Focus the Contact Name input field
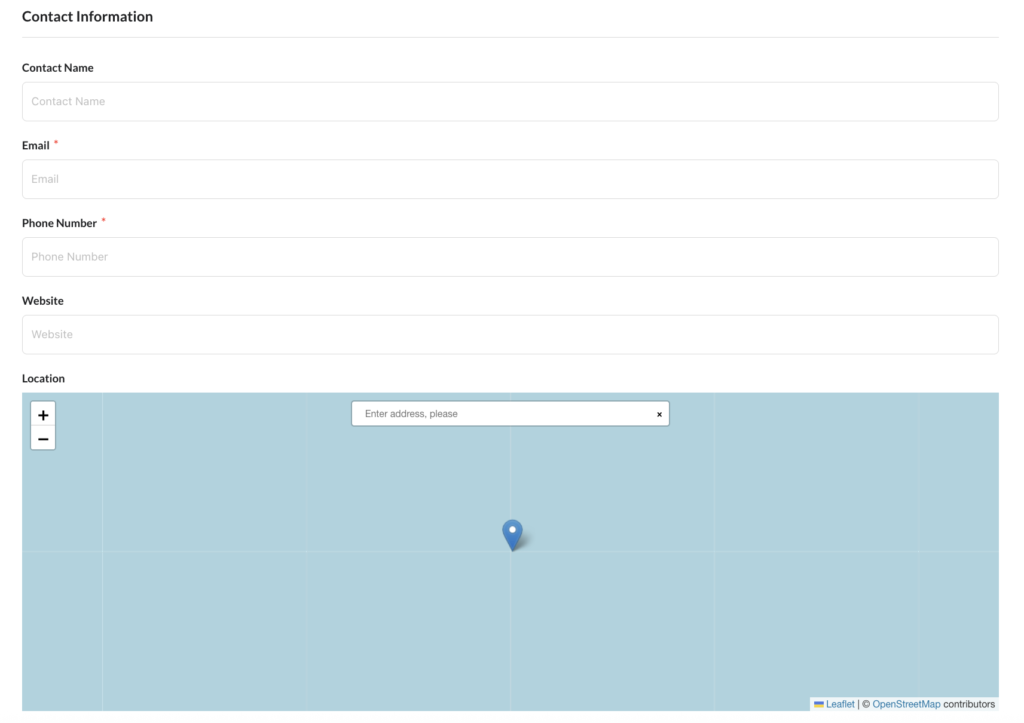Viewport: 1024px width, 723px height. point(510,102)
